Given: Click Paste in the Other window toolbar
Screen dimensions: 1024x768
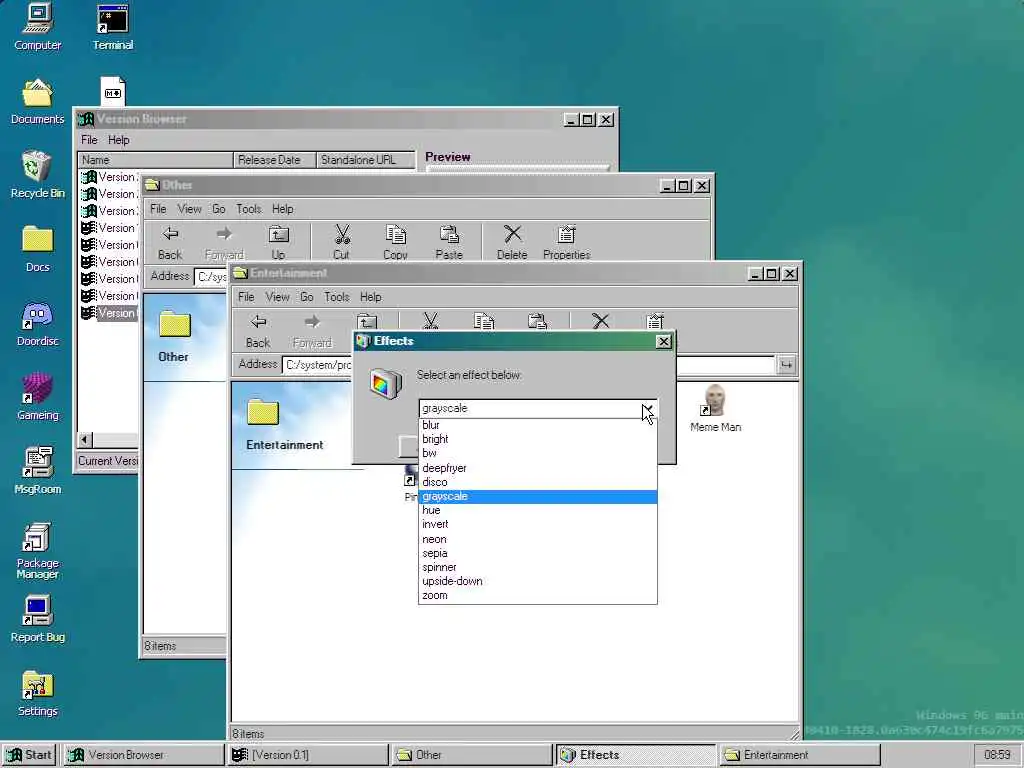Looking at the screenshot, I should [449, 243].
